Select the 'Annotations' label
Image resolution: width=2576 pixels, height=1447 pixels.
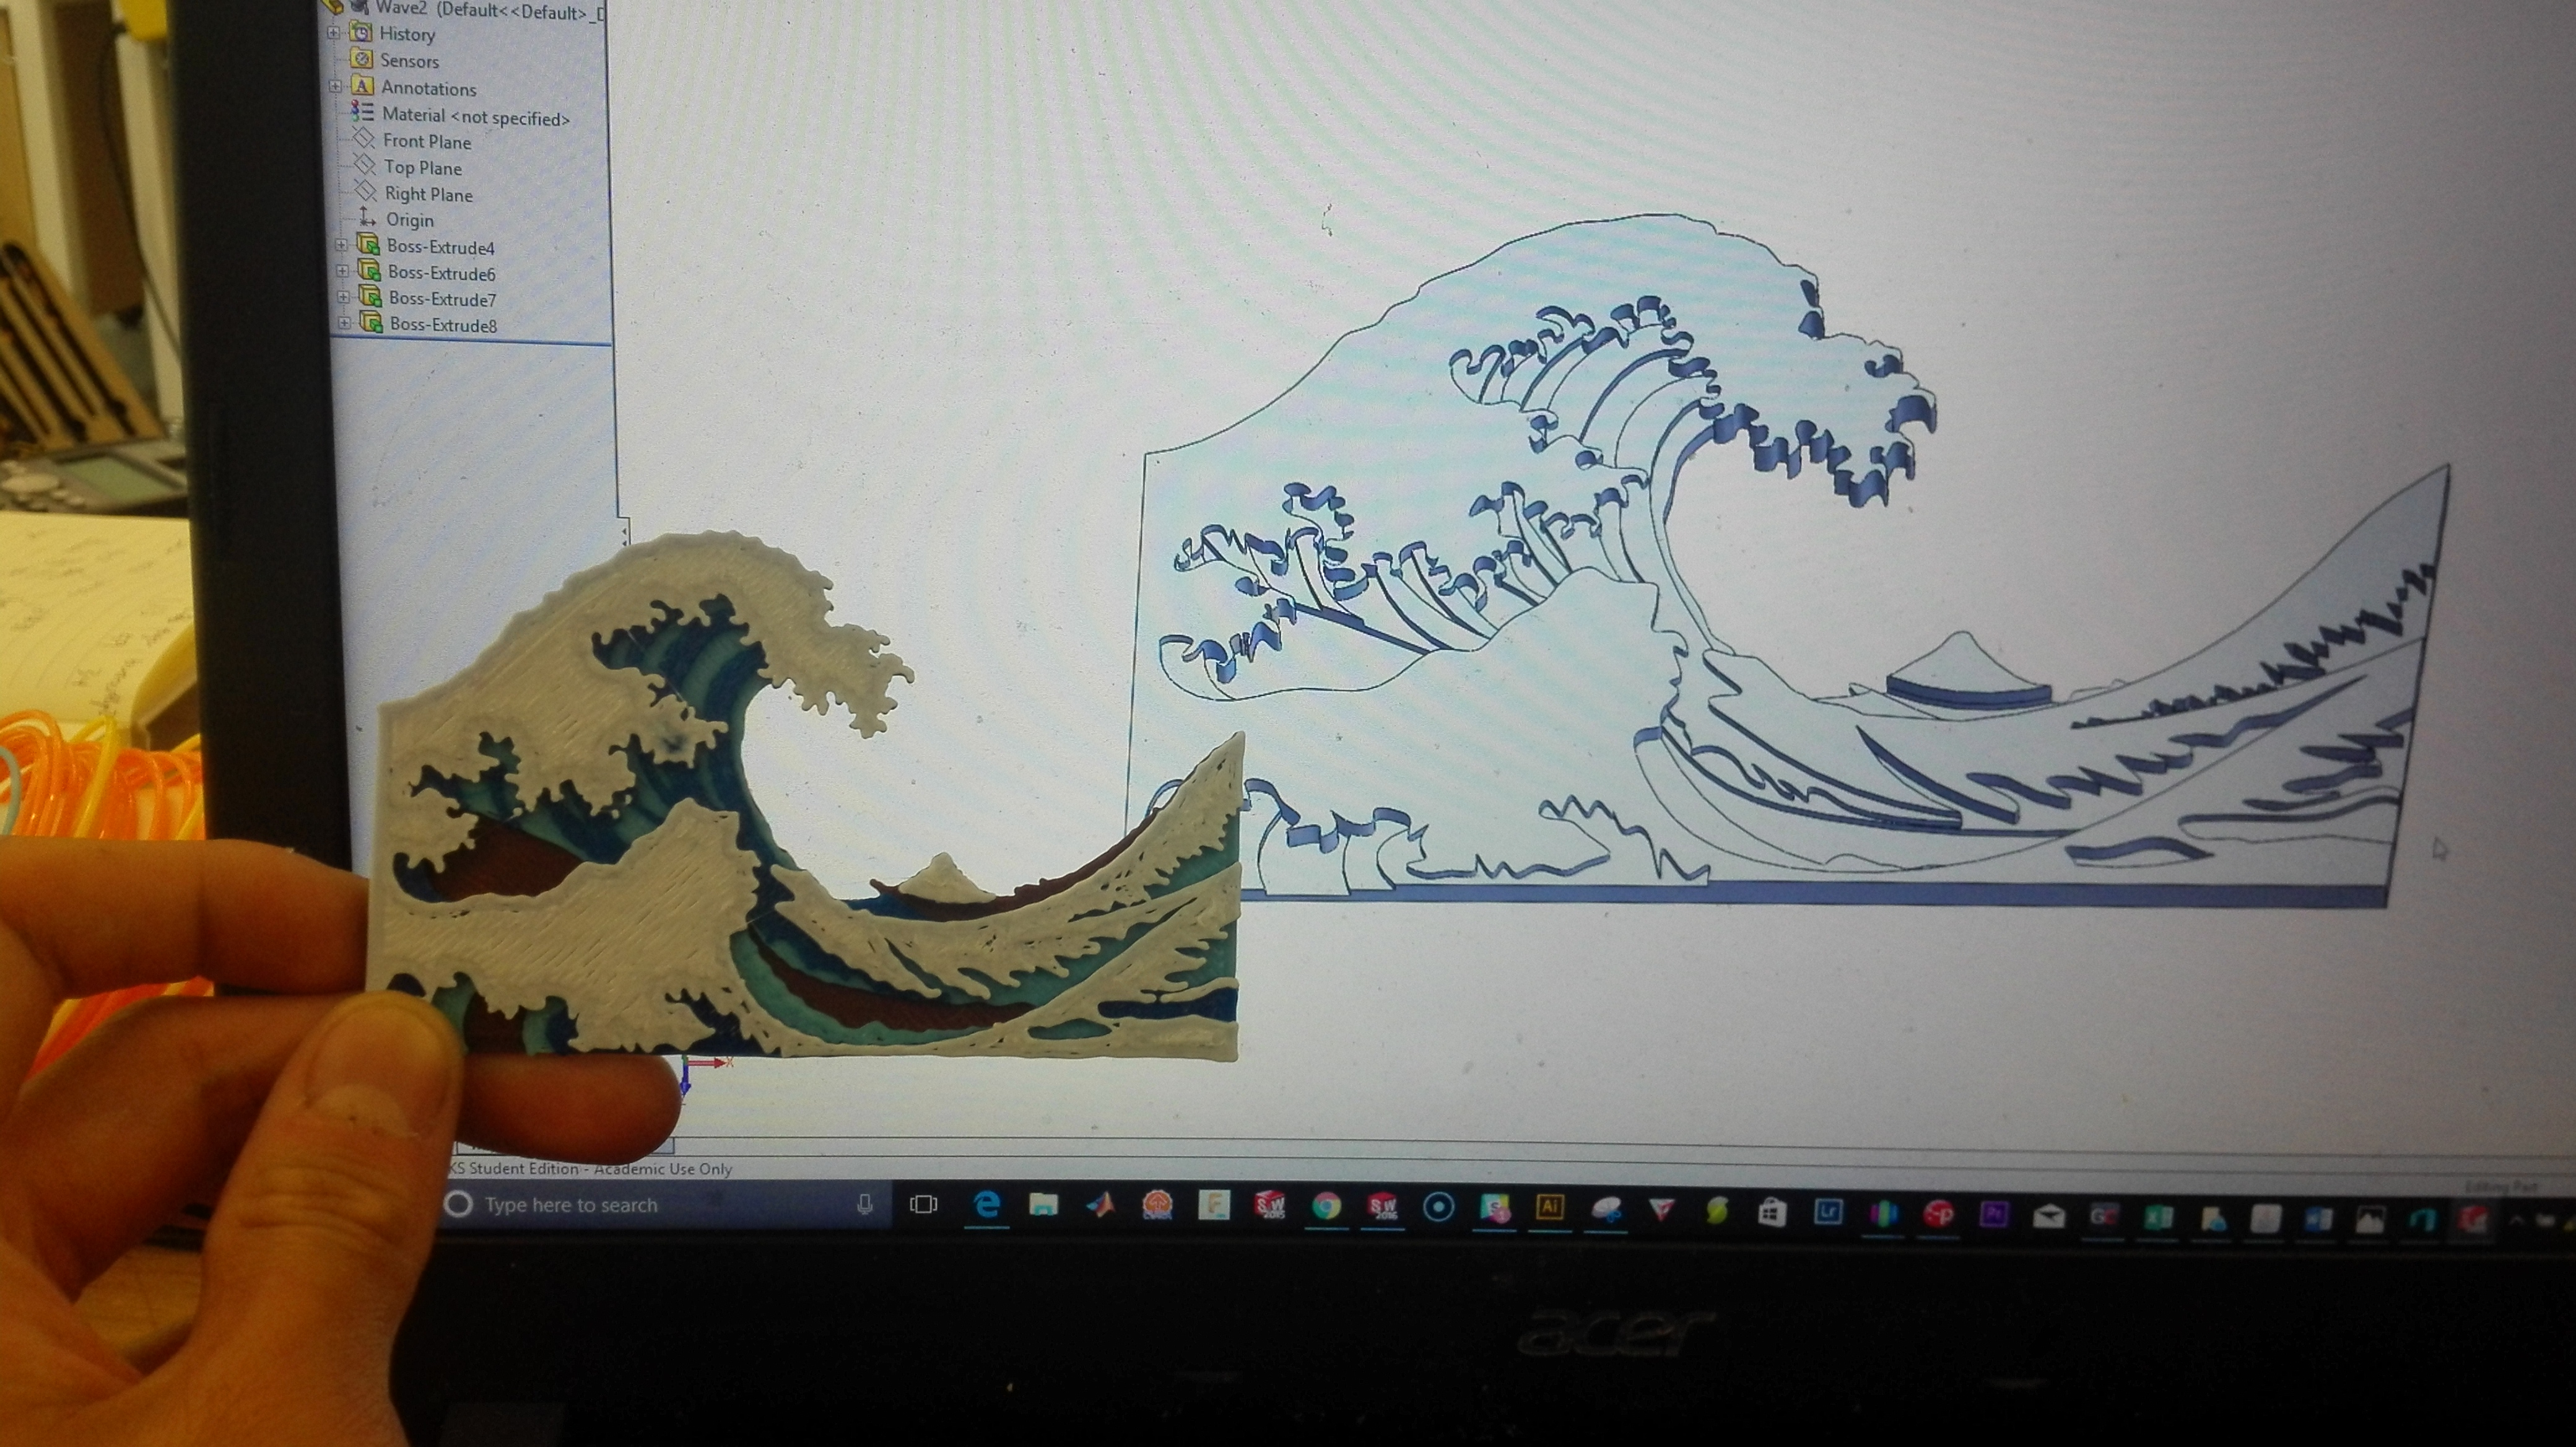[x=429, y=88]
